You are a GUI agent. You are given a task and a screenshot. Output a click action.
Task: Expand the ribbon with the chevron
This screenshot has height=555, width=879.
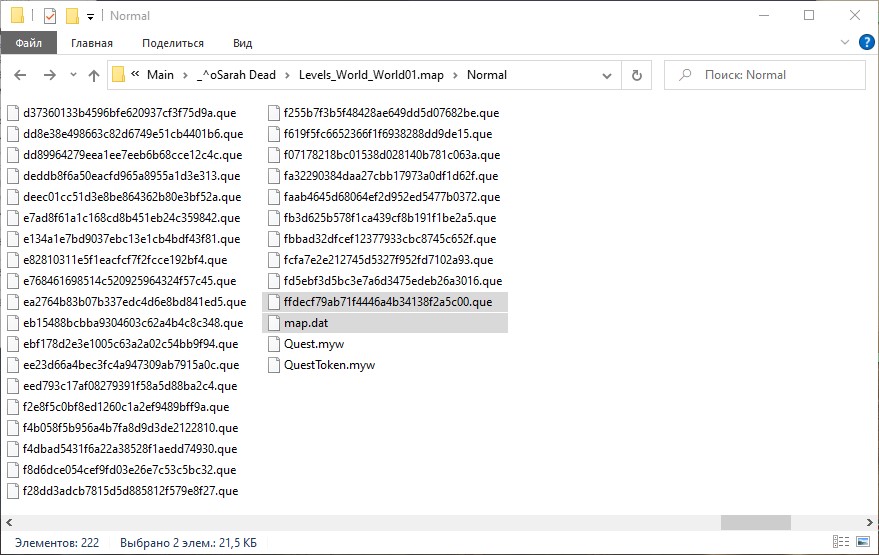point(845,43)
